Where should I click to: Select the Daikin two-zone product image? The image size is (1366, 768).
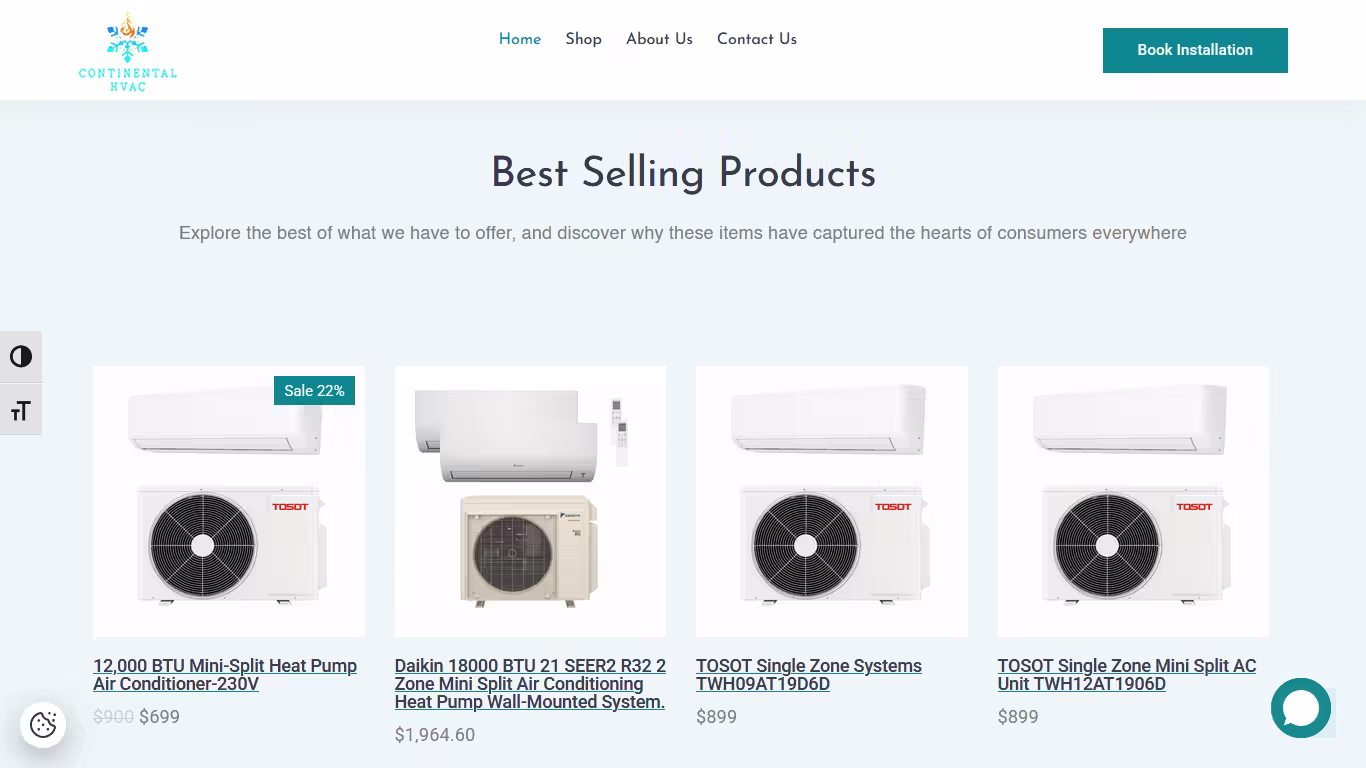[530, 501]
